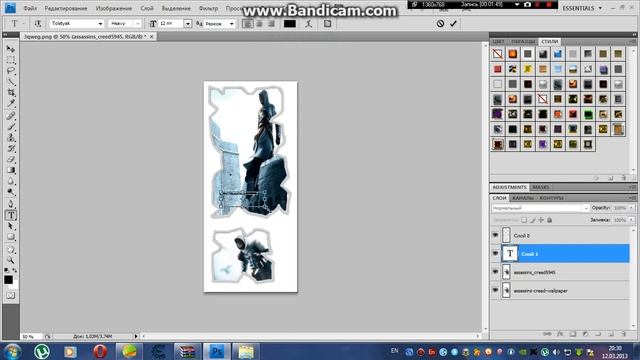640x360 pixels.
Task: Open the Файл menu
Action: point(30,8)
